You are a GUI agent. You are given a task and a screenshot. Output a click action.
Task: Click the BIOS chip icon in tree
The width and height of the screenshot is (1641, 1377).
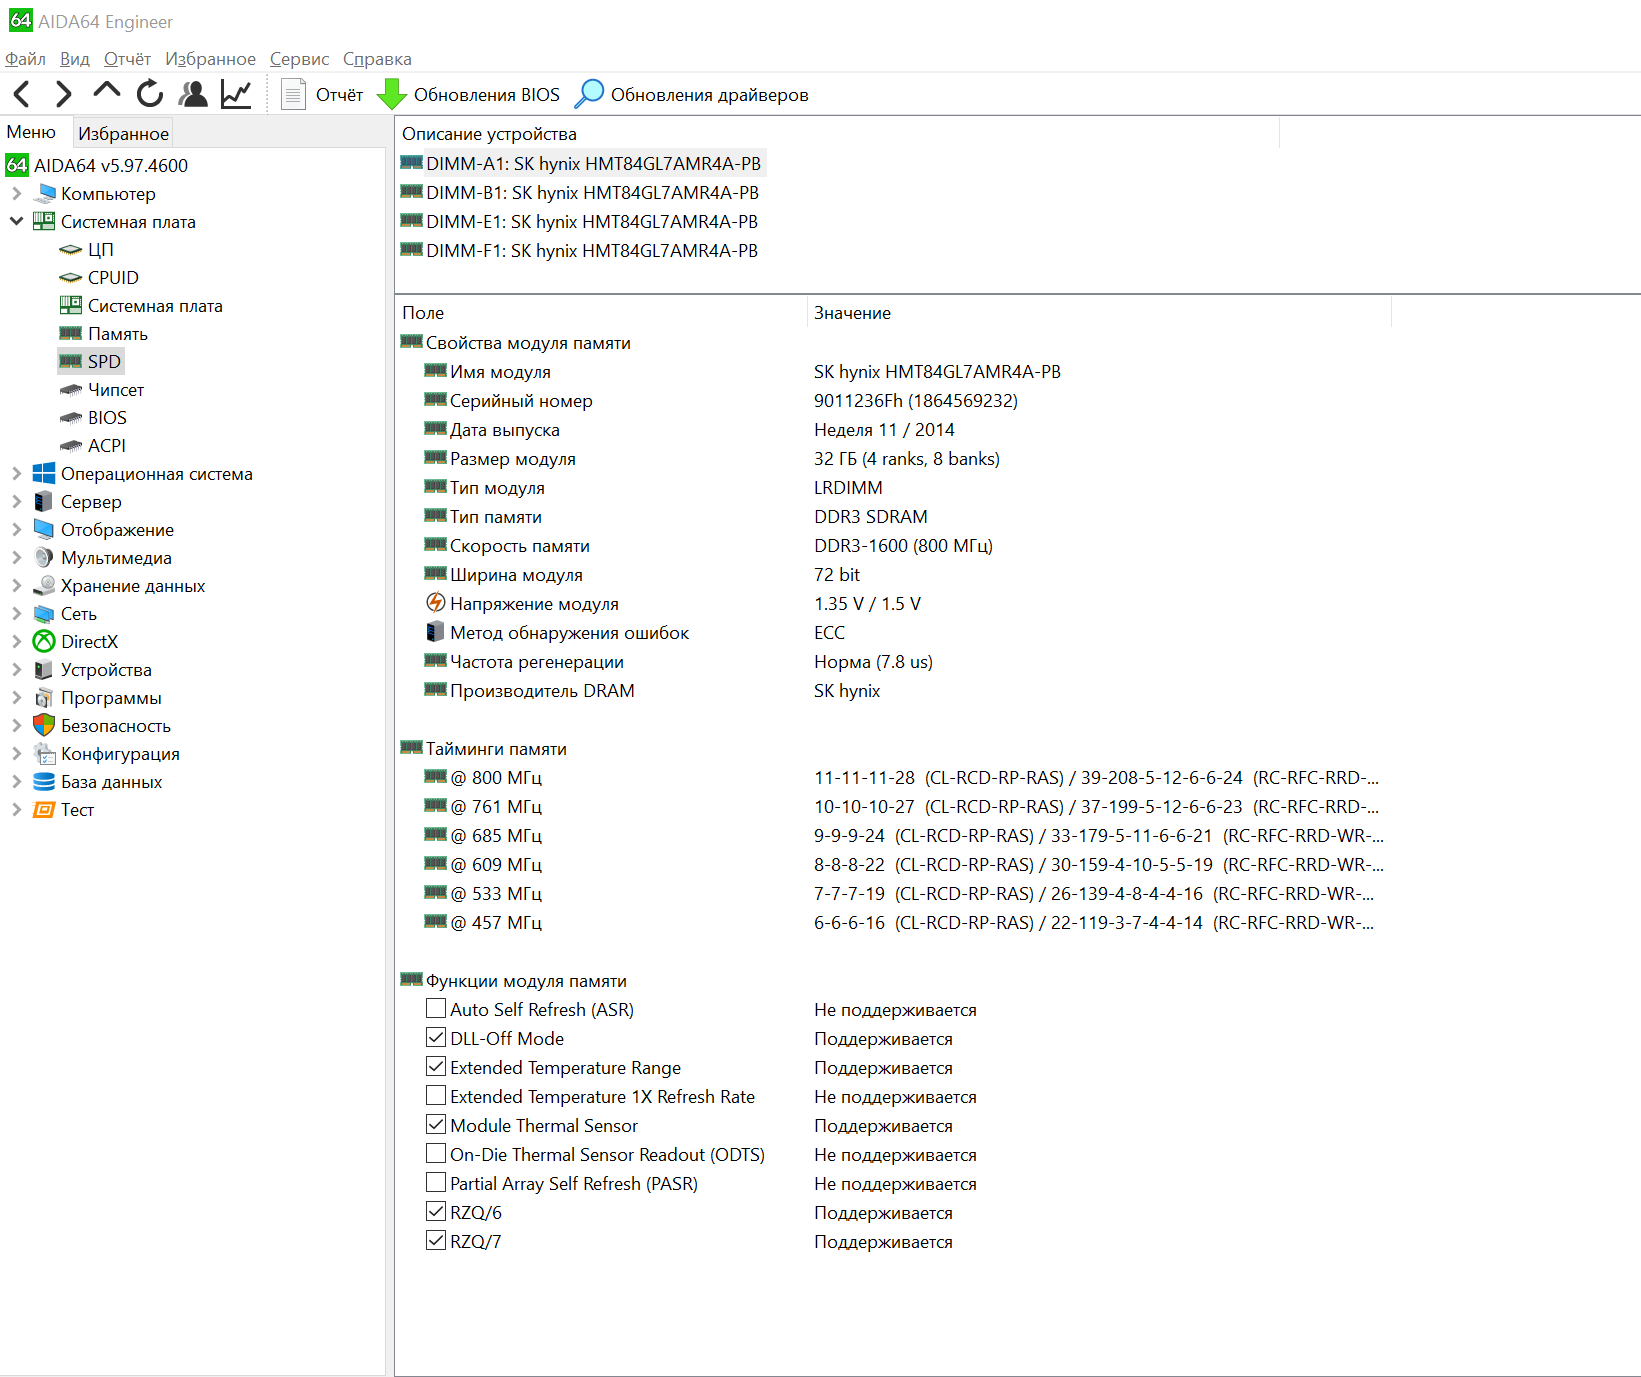tap(70, 418)
